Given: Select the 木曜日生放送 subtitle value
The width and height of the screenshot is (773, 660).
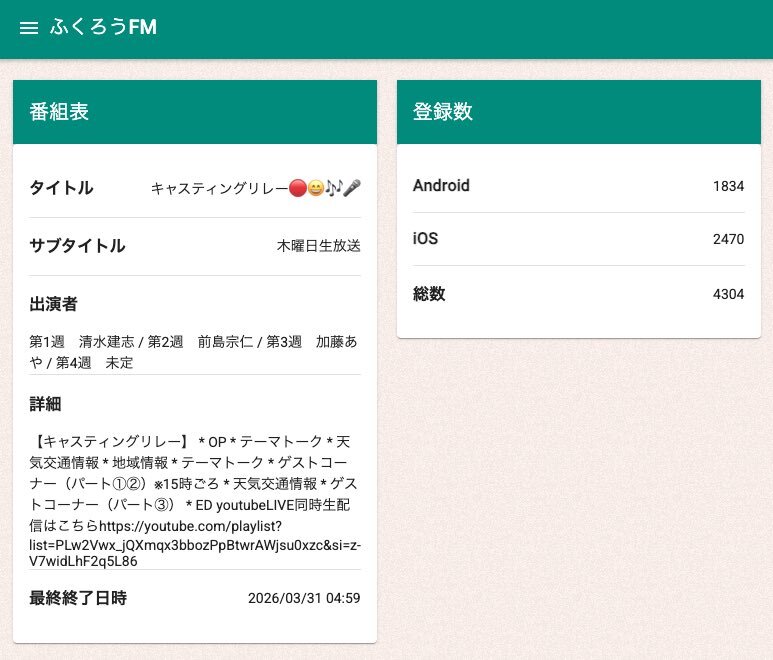Looking at the screenshot, I should [318, 246].
